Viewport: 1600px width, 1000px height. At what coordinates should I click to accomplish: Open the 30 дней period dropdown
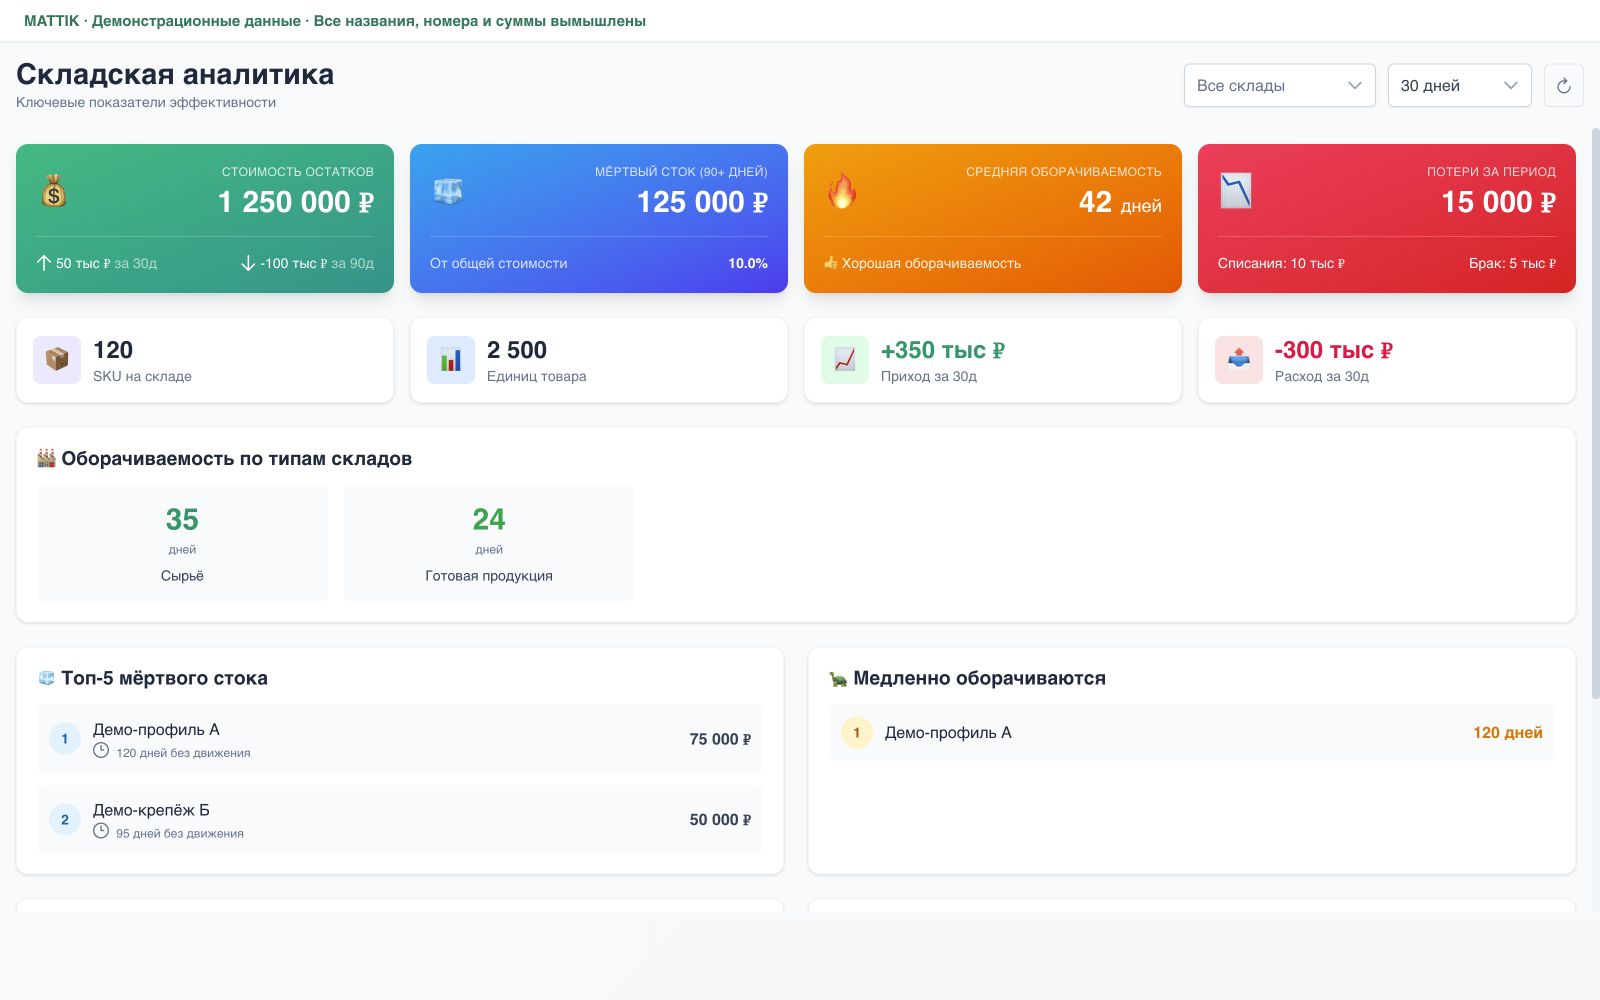[1460, 86]
